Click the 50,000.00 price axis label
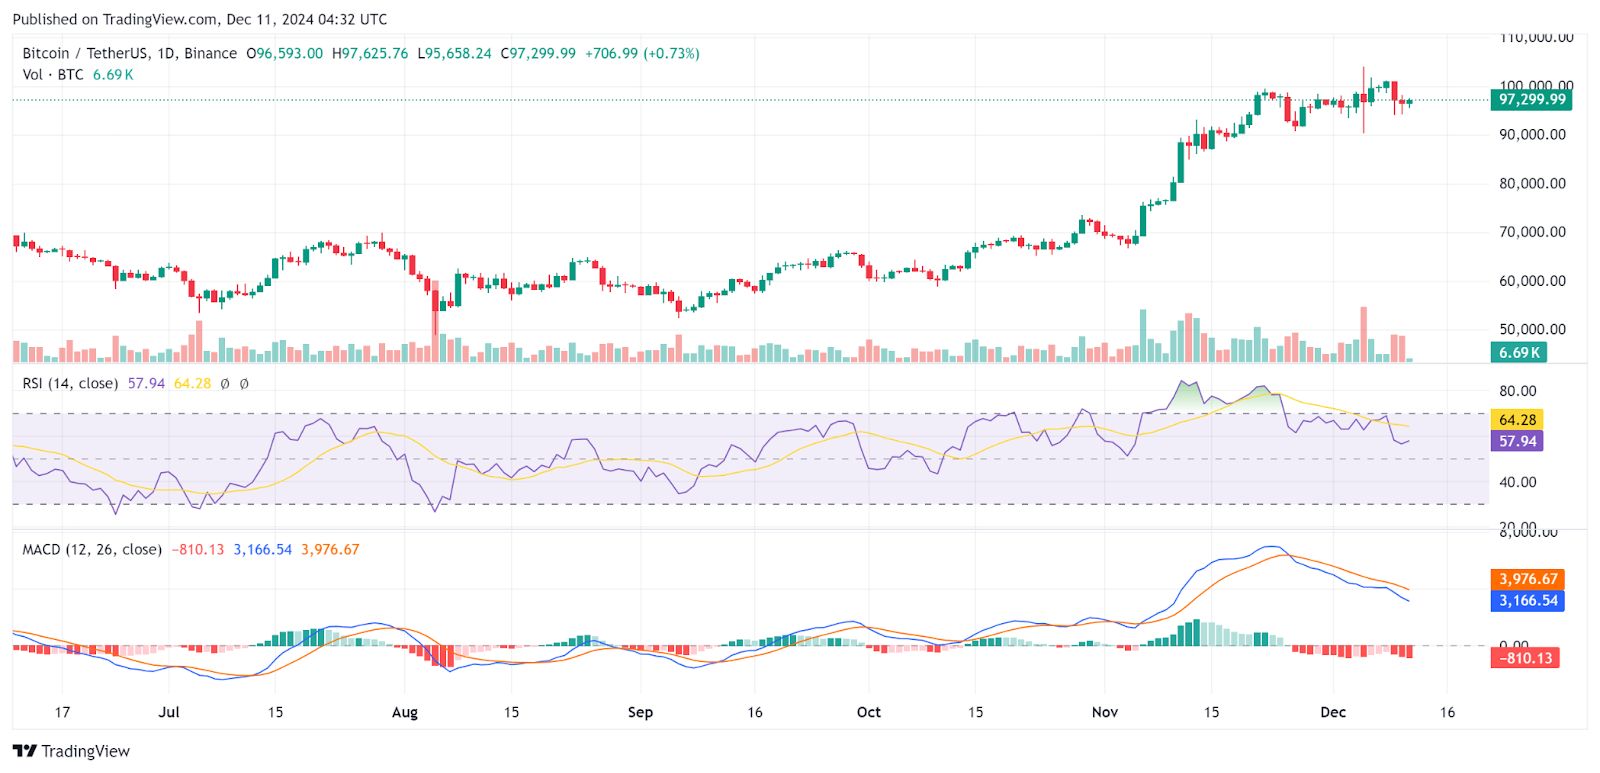This screenshot has height=773, width=1600. (1532, 329)
